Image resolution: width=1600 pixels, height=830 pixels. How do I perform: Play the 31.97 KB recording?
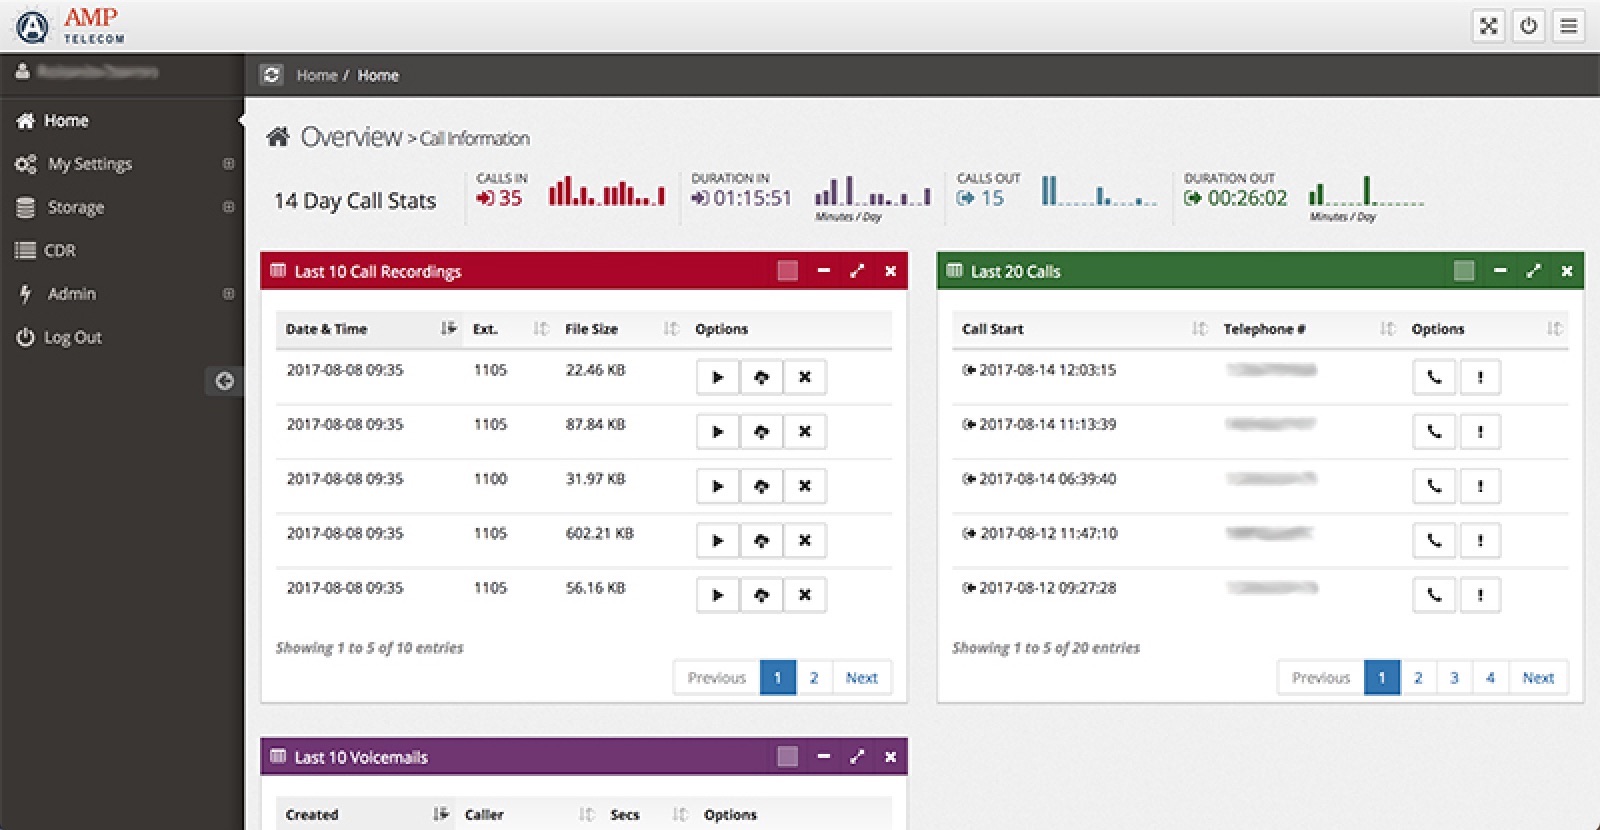(x=717, y=486)
